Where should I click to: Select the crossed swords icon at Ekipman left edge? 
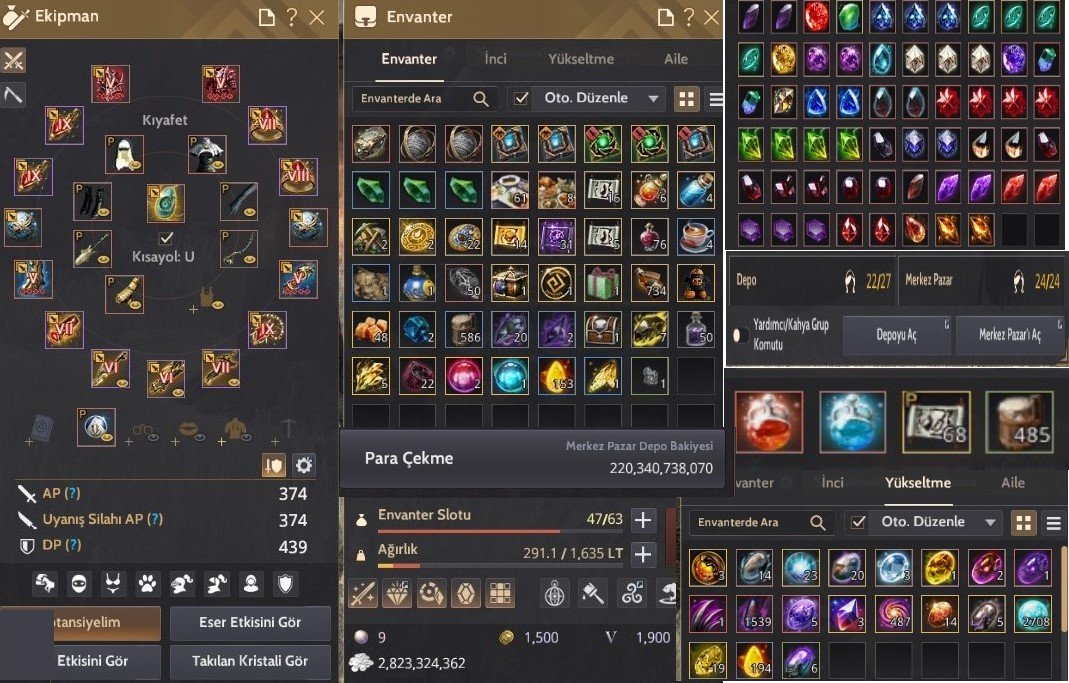pyautogui.click(x=13, y=60)
